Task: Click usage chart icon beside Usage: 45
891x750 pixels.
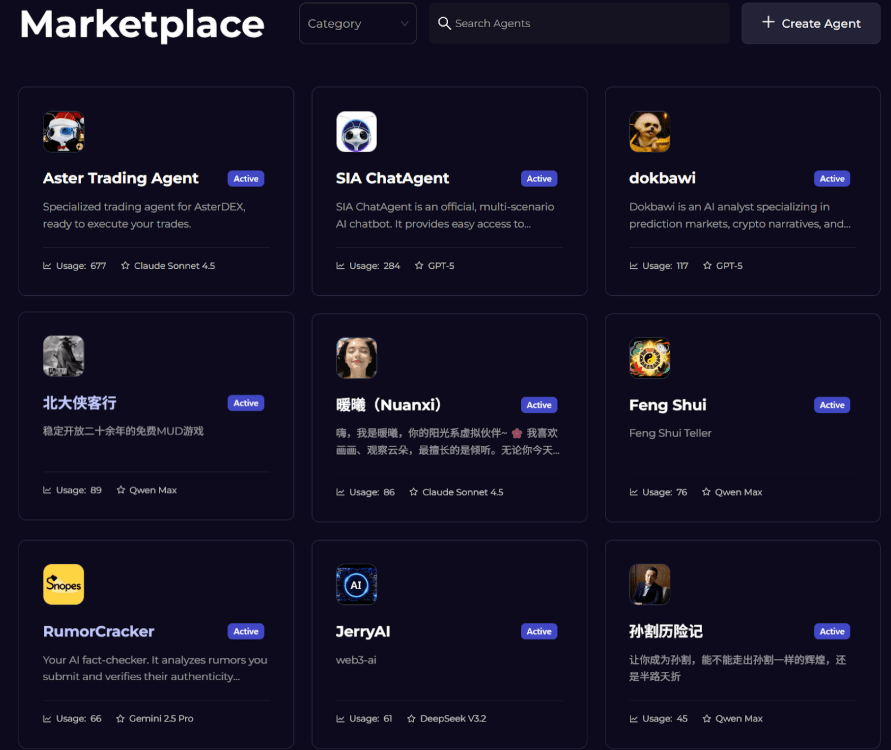Action: pyautogui.click(x=634, y=719)
